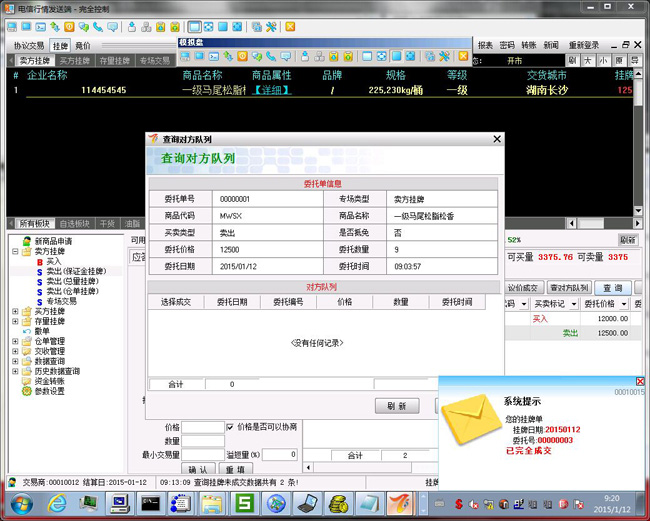Click the phone icon in 模拟盘 floating toolbar

click(x=271, y=56)
